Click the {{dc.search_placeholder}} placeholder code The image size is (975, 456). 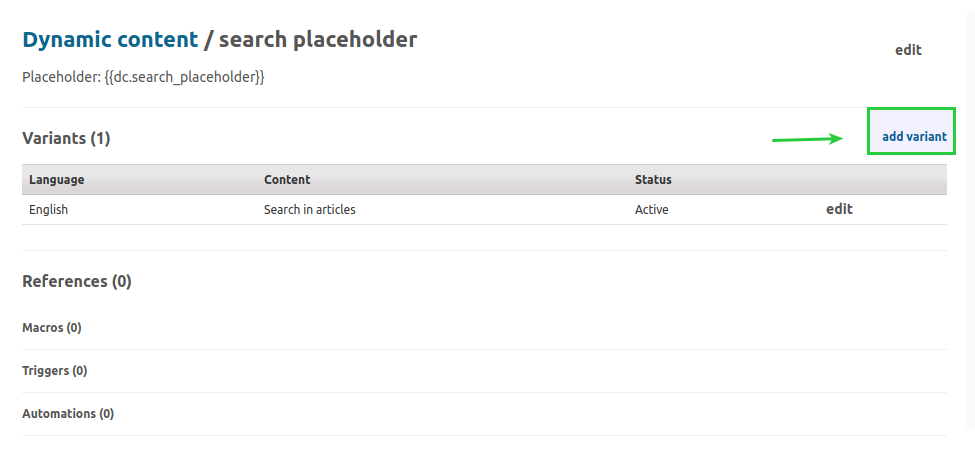[184, 76]
